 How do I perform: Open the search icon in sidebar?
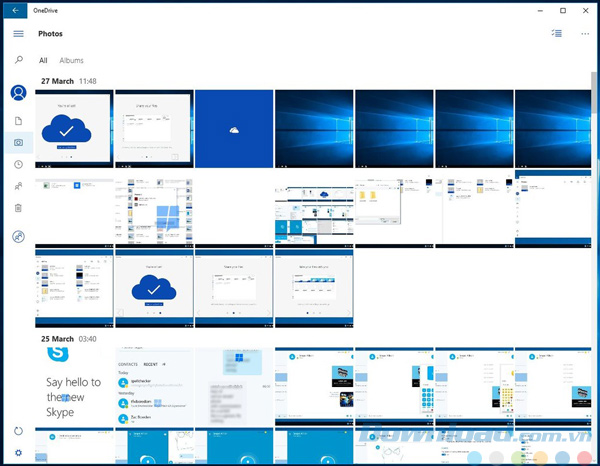(x=18, y=61)
